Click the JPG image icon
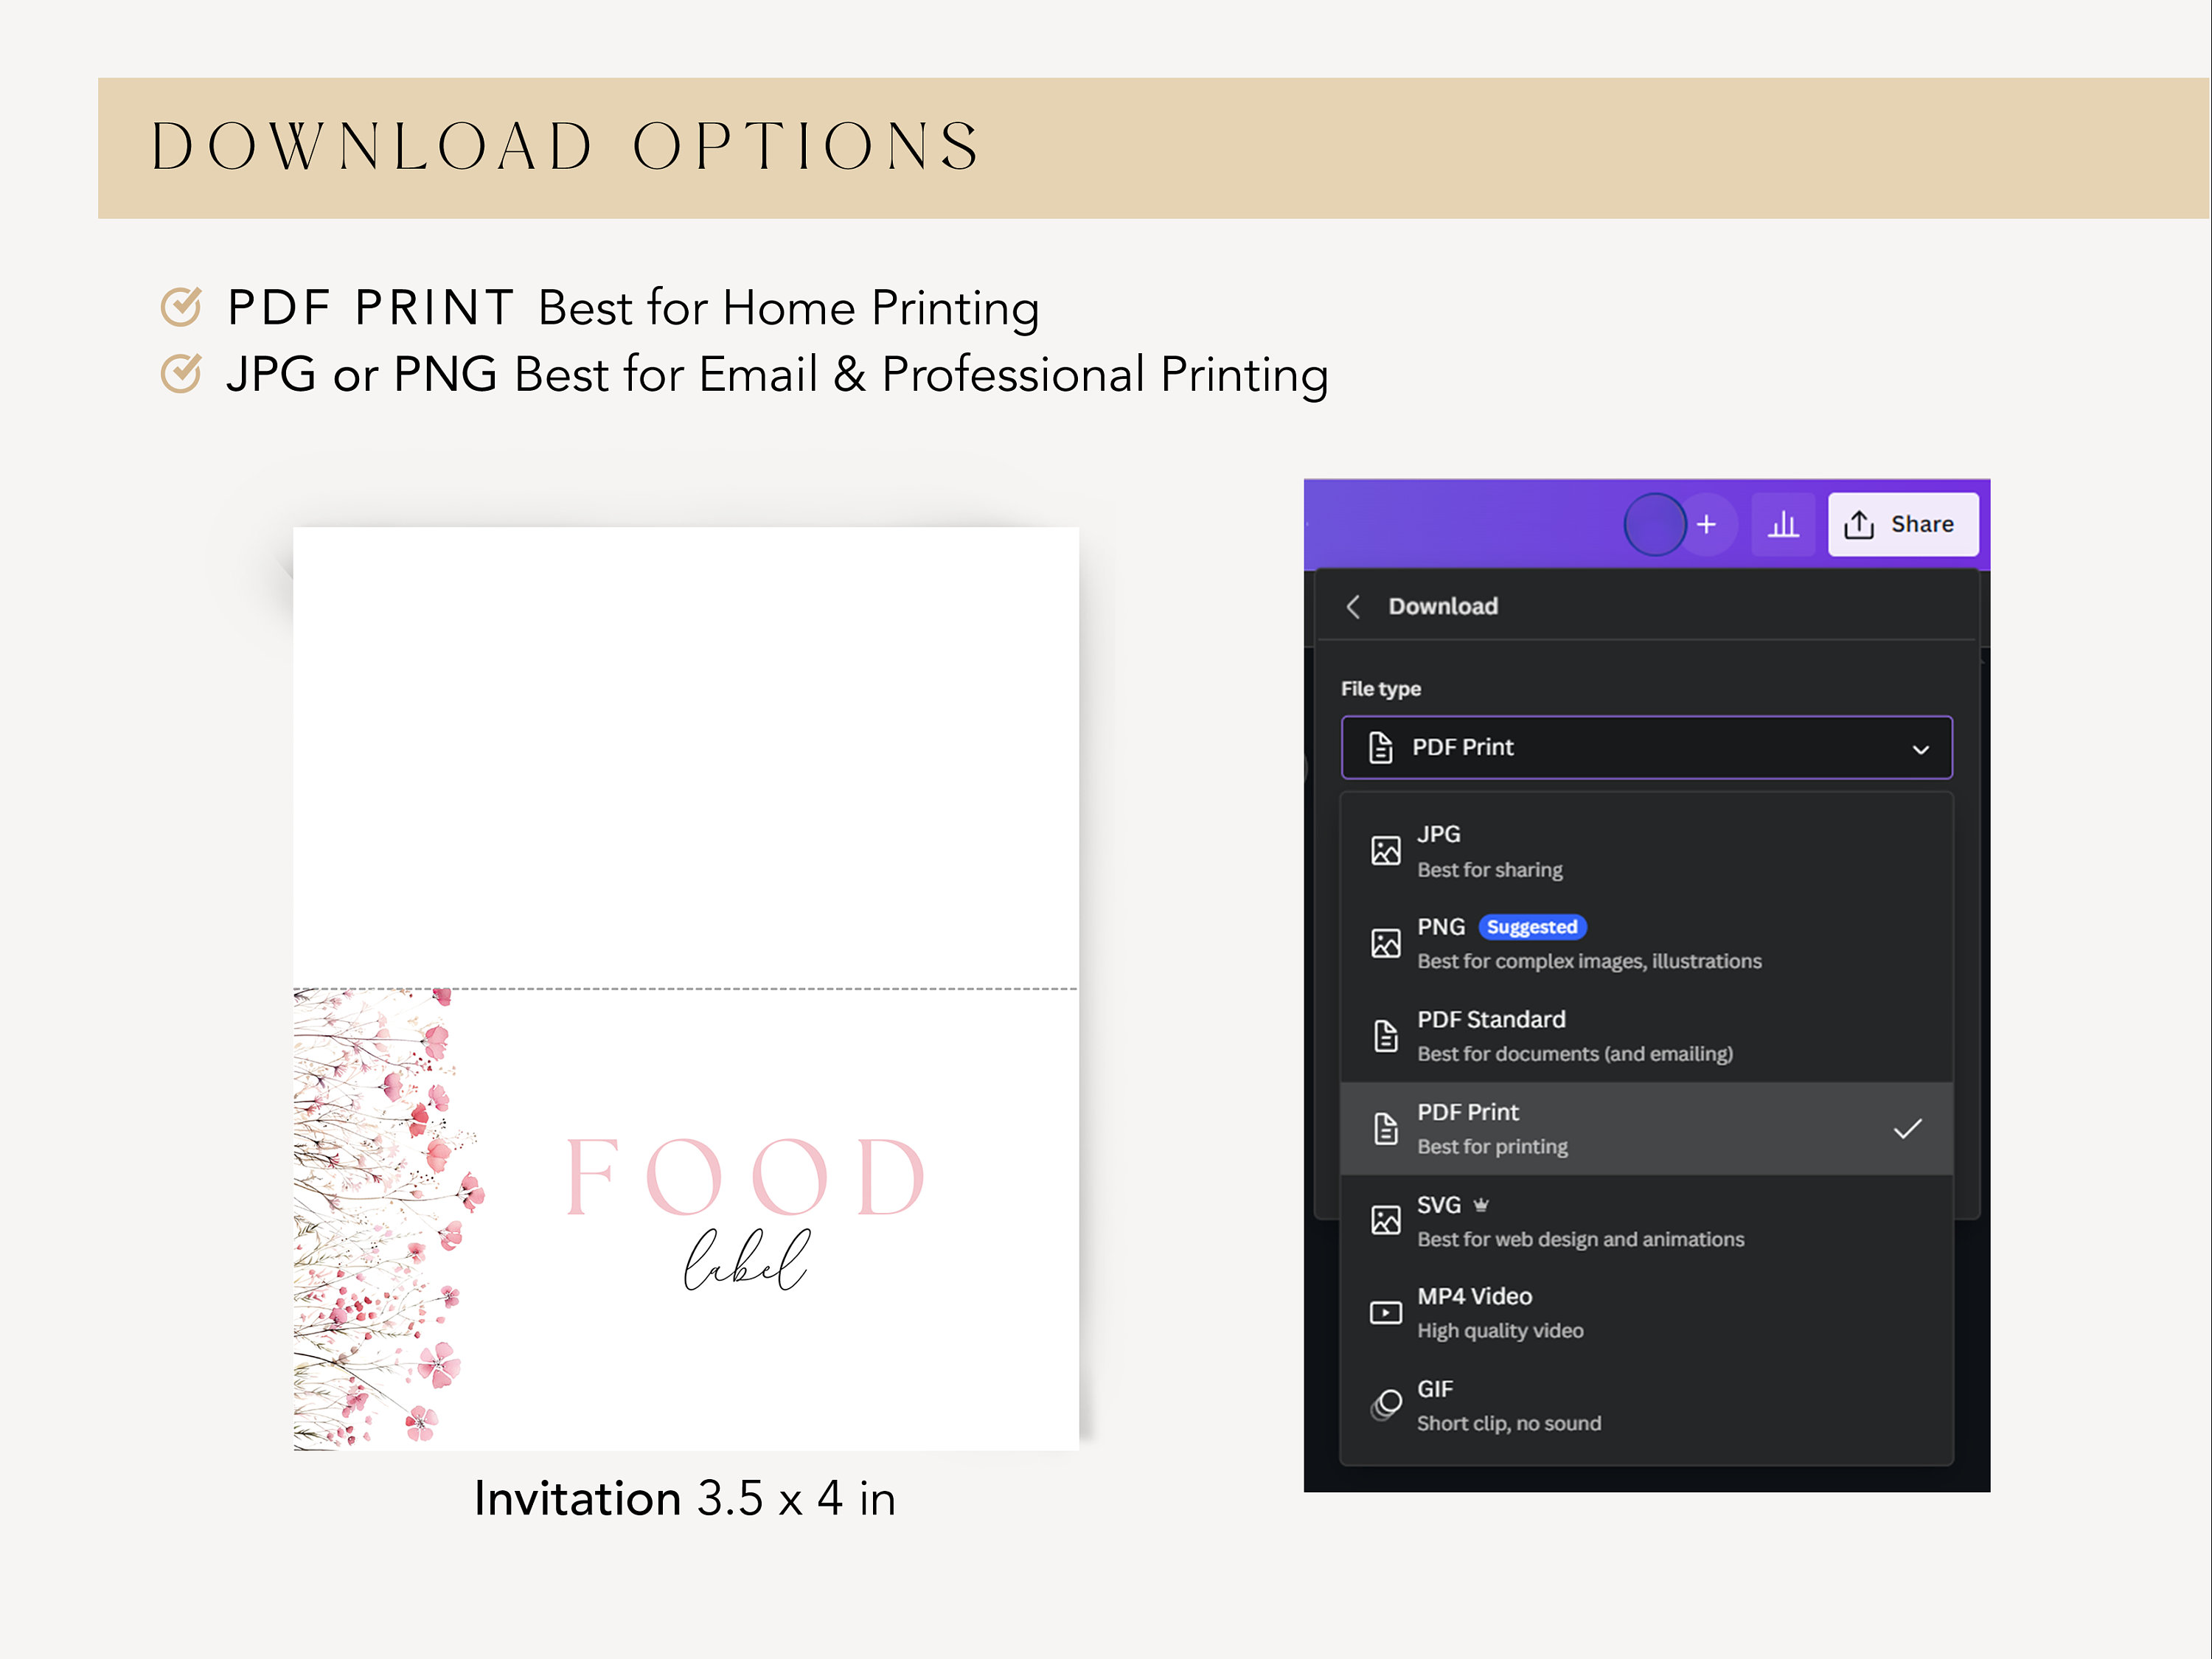The width and height of the screenshot is (2212, 1659). coord(1385,851)
